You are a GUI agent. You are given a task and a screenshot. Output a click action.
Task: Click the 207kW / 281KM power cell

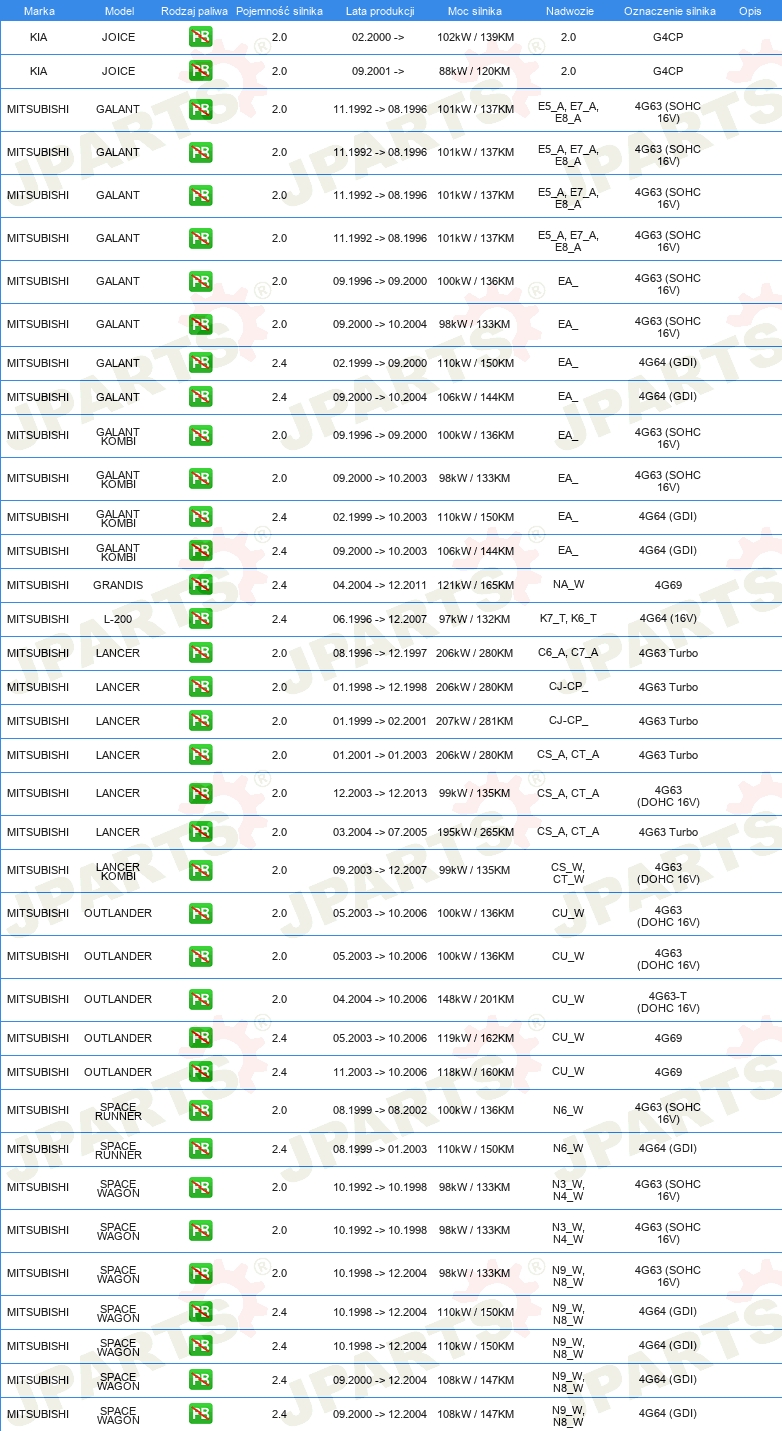click(x=475, y=721)
